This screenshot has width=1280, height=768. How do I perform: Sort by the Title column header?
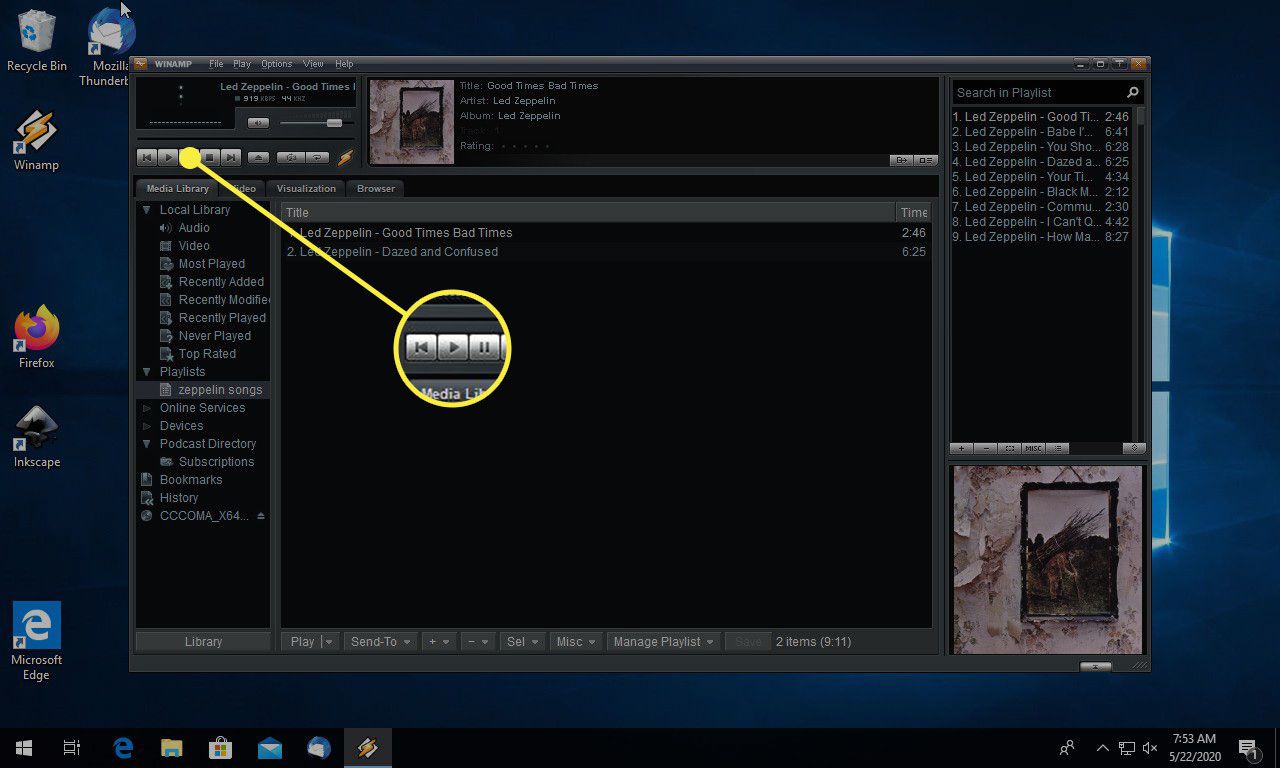589,212
